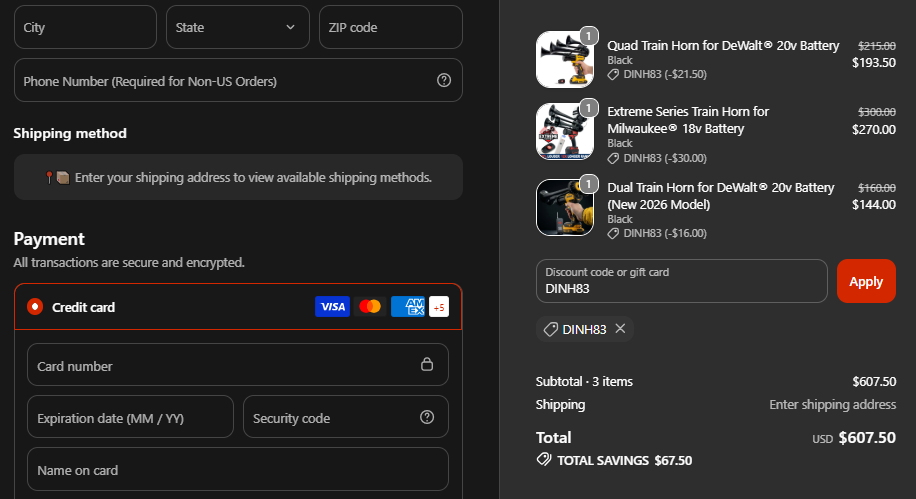Click 'DINH83 (-$16.00)' discount text
The width and height of the screenshot is (916, 499).
pos(665,234)
